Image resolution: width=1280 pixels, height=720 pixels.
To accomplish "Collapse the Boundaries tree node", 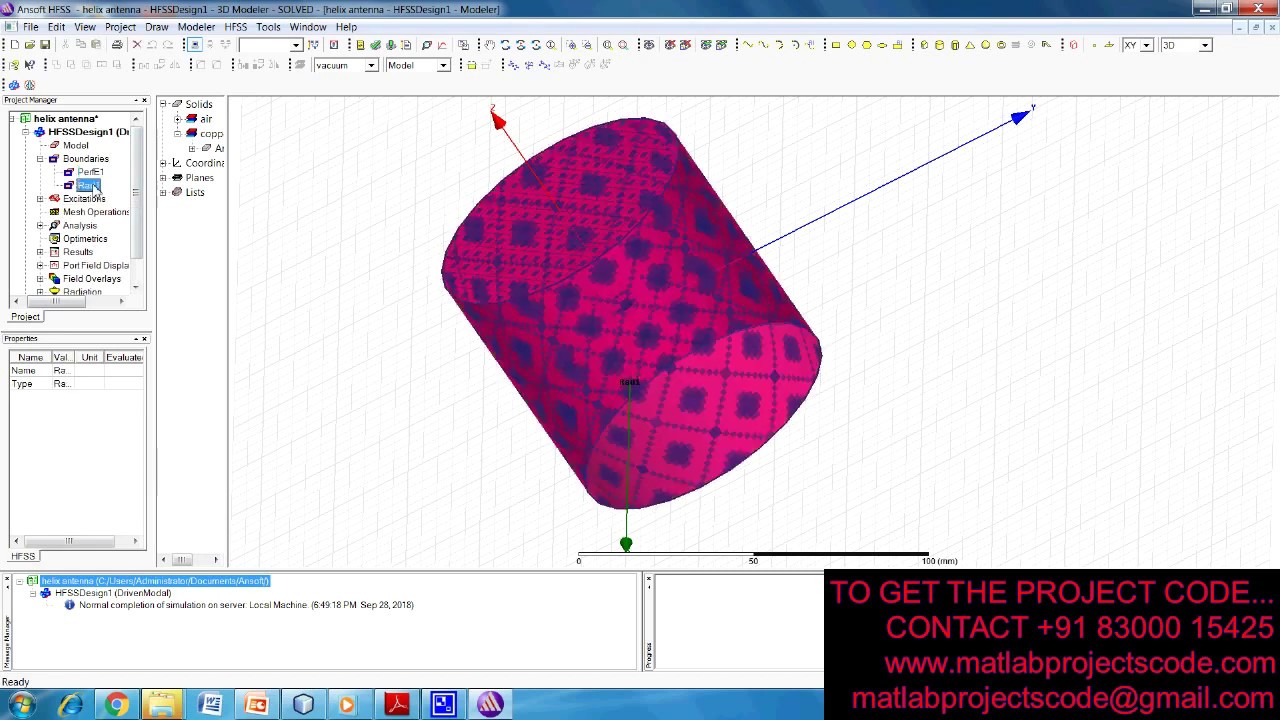I will [x=40, y=159].
